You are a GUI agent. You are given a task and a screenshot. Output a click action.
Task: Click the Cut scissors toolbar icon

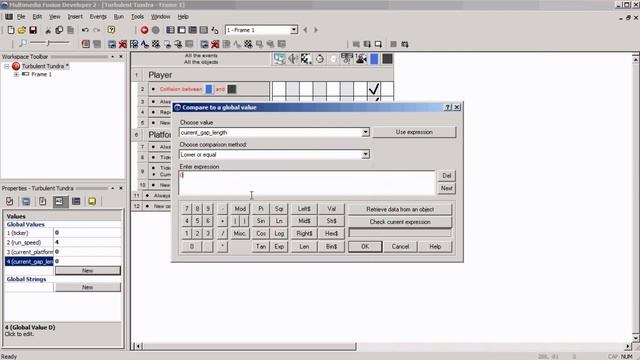[48, 30]
